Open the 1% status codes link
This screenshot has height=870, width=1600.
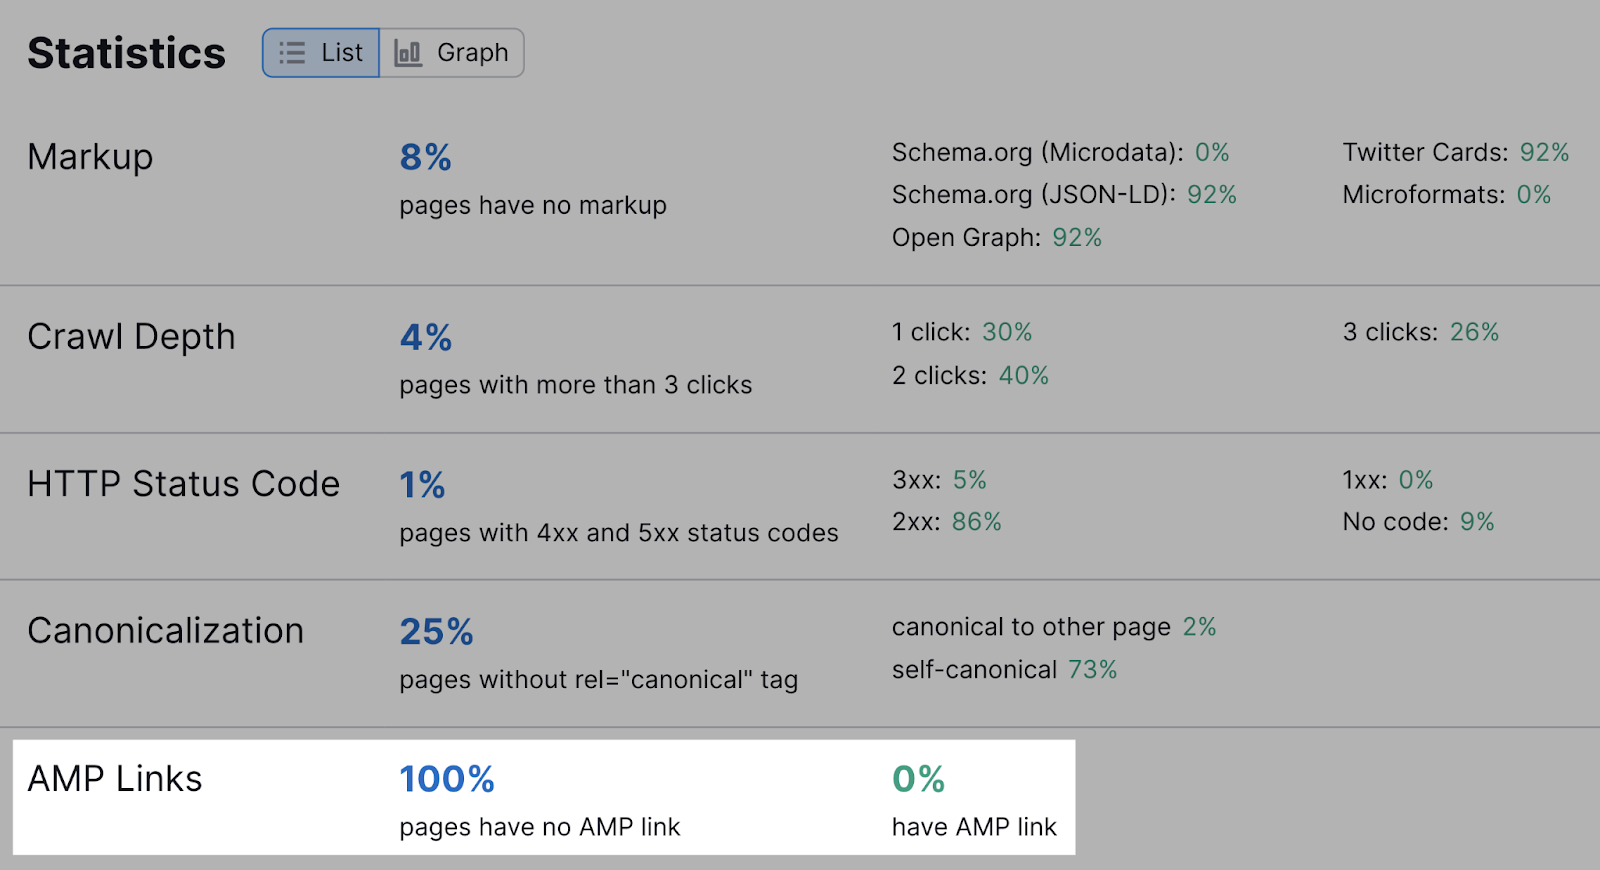[x=421, y=484]
